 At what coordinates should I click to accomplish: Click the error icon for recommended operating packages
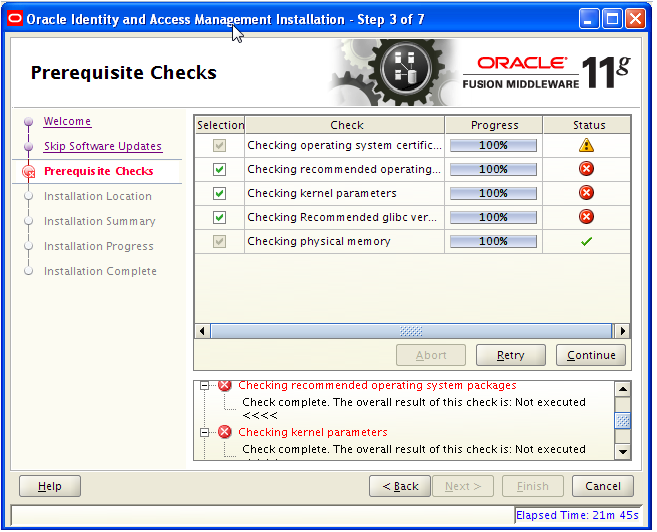coord(586,169)
